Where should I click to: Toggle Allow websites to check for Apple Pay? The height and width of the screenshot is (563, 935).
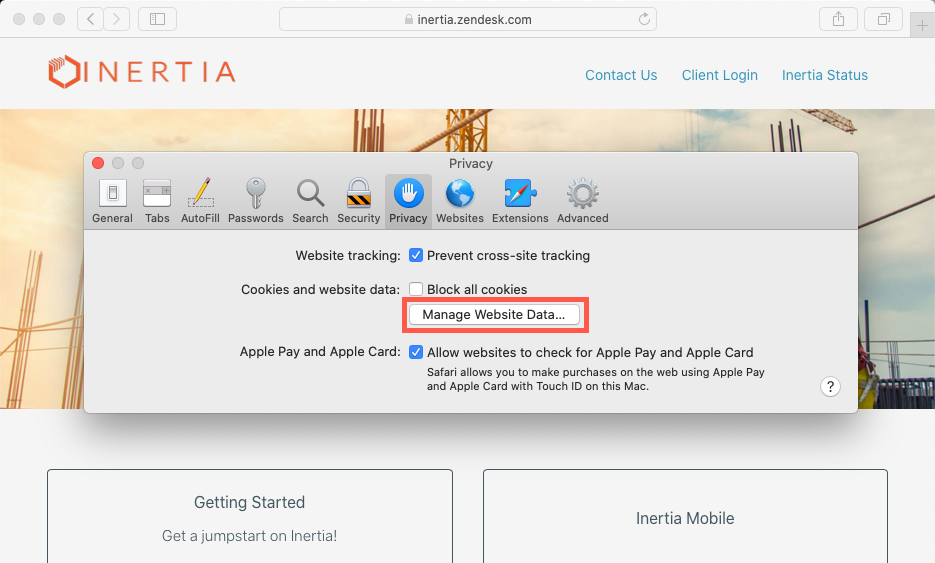416,352
